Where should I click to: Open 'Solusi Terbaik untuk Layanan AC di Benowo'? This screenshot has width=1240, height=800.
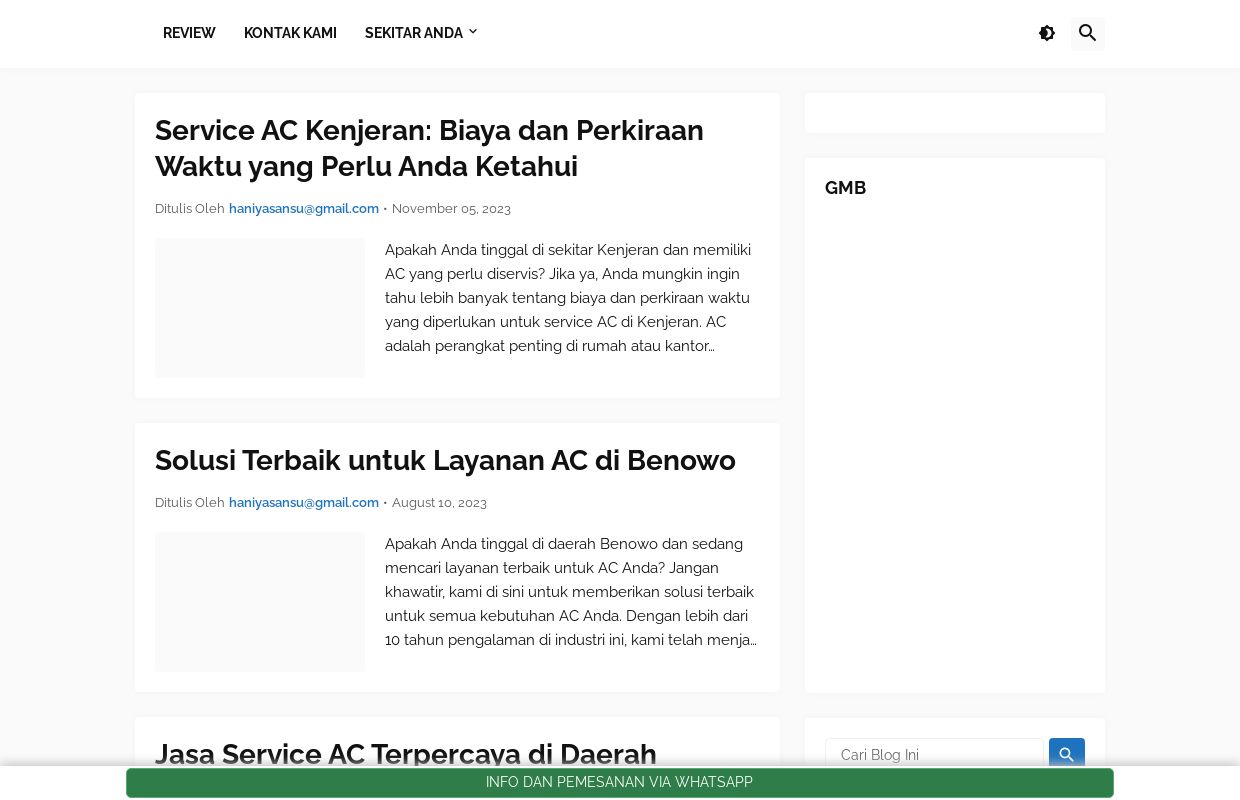tap(445, 460)
